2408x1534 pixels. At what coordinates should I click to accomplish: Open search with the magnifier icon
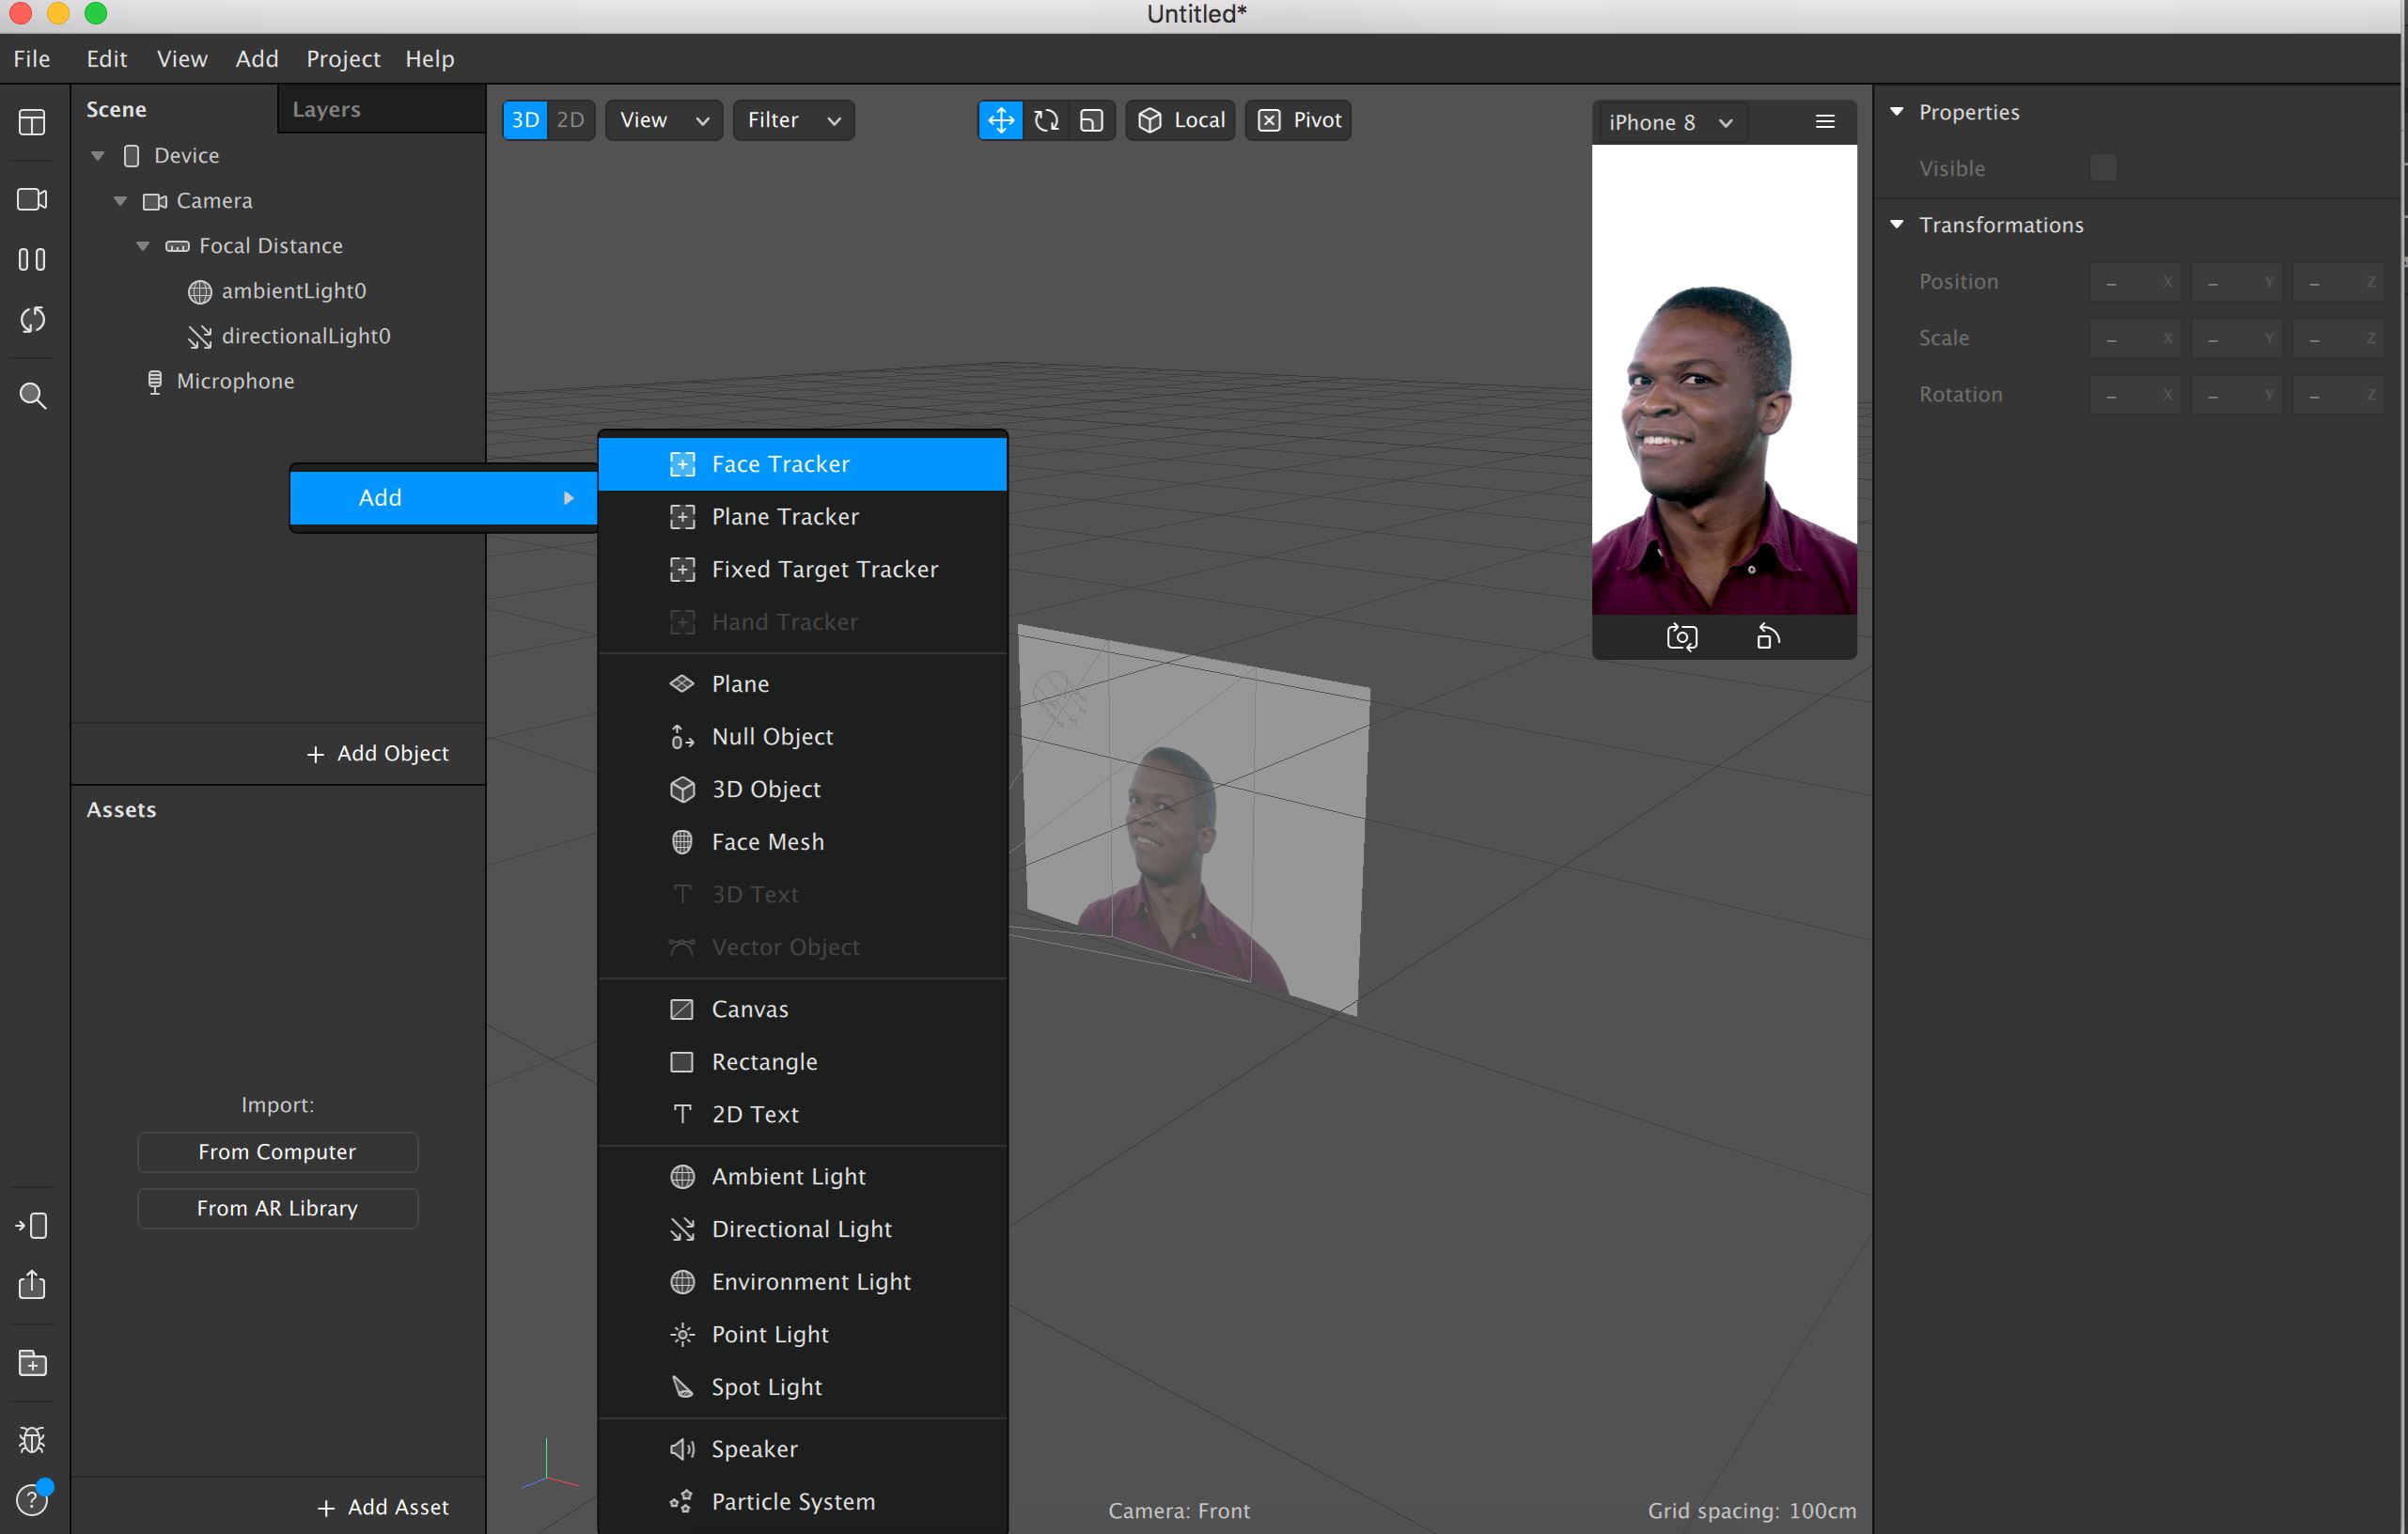32,396
